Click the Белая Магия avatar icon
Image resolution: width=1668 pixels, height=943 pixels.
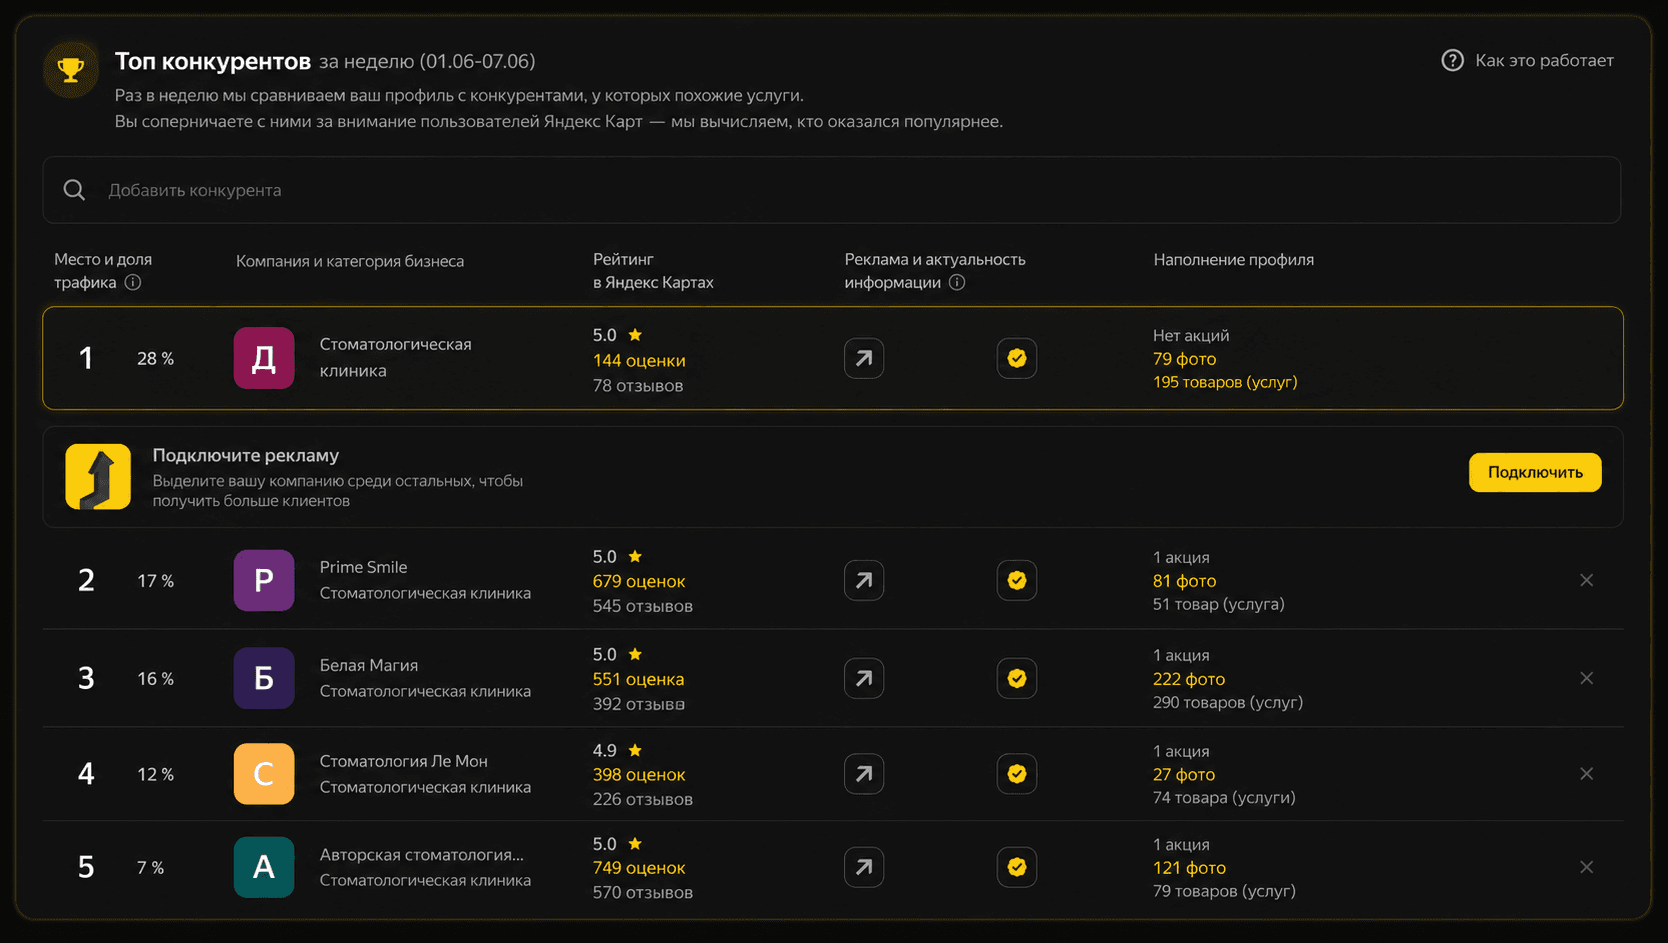click(x=264, y=678)
